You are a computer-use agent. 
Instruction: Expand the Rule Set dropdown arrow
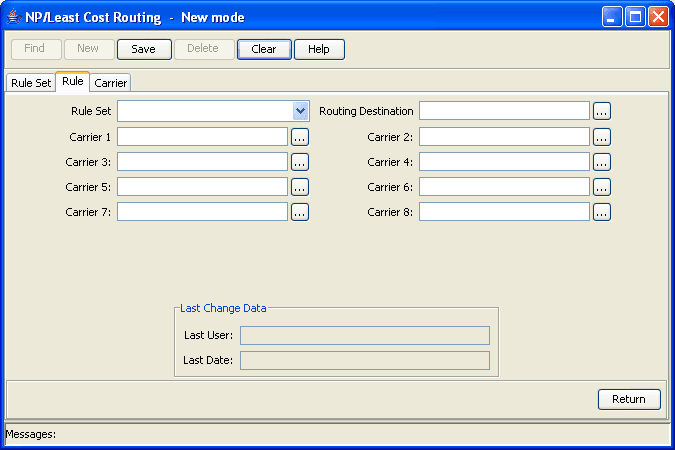[300, 111]
